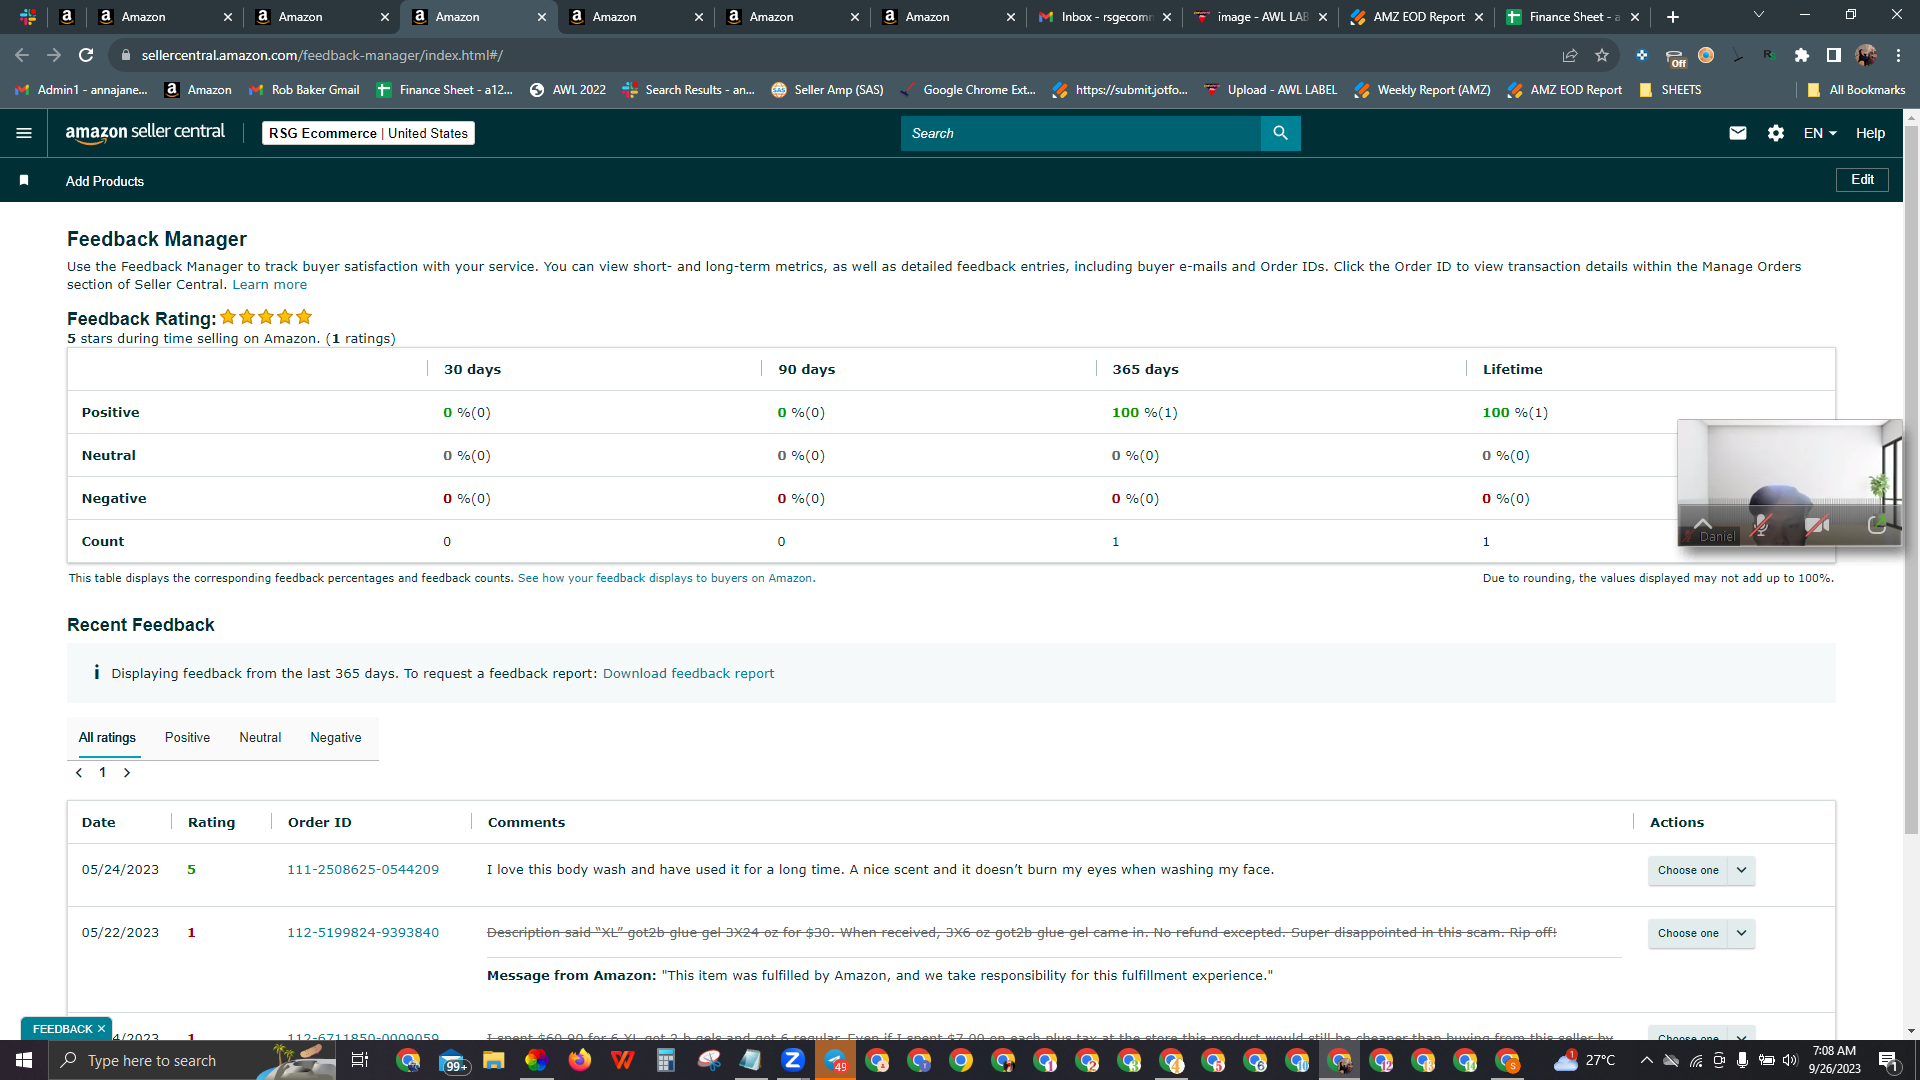Turn on the camera in the video overlay

coord(1817,525)
